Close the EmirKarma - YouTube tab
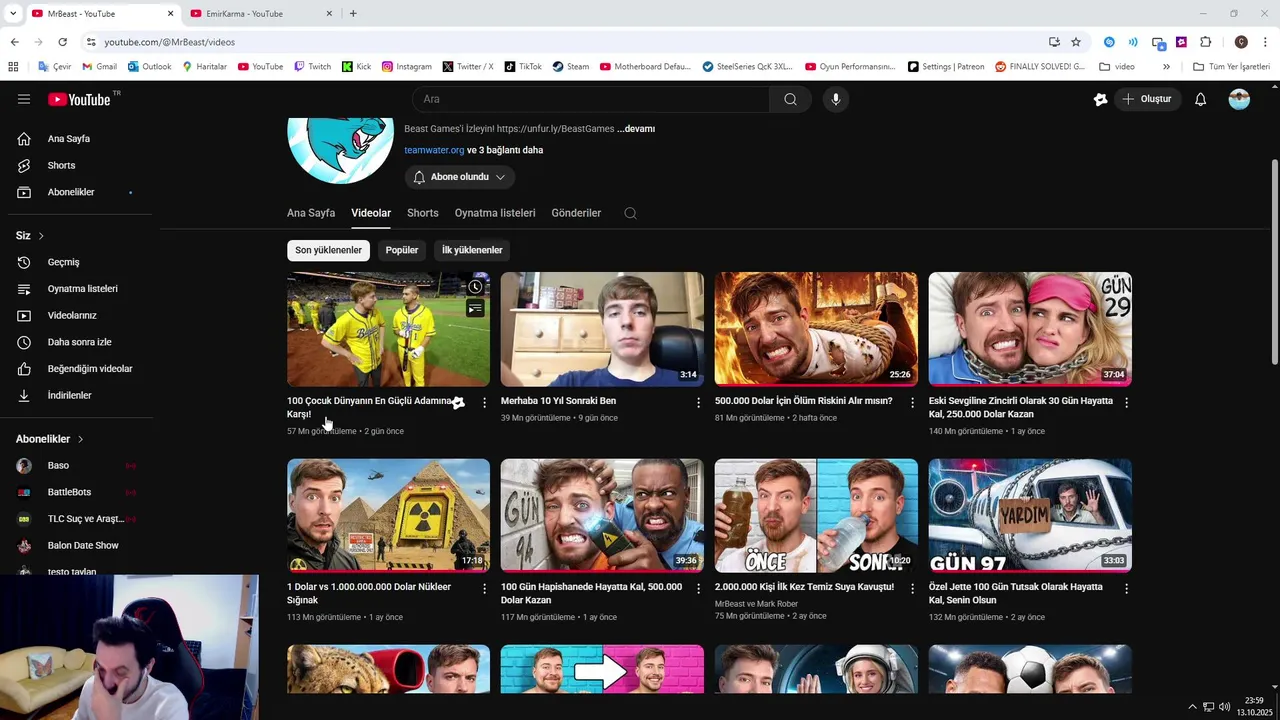Screen dimensions: 1280x720 point(330,14)
